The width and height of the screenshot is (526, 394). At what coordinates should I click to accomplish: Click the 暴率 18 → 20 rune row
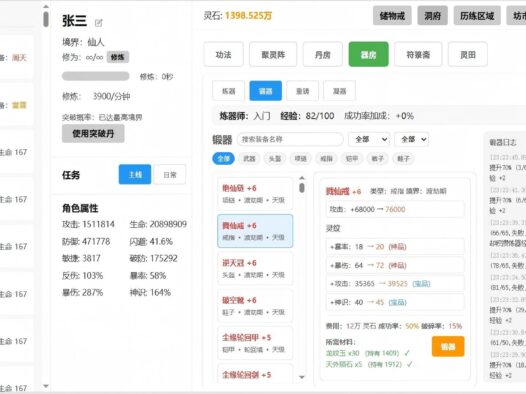coord(395,247)
